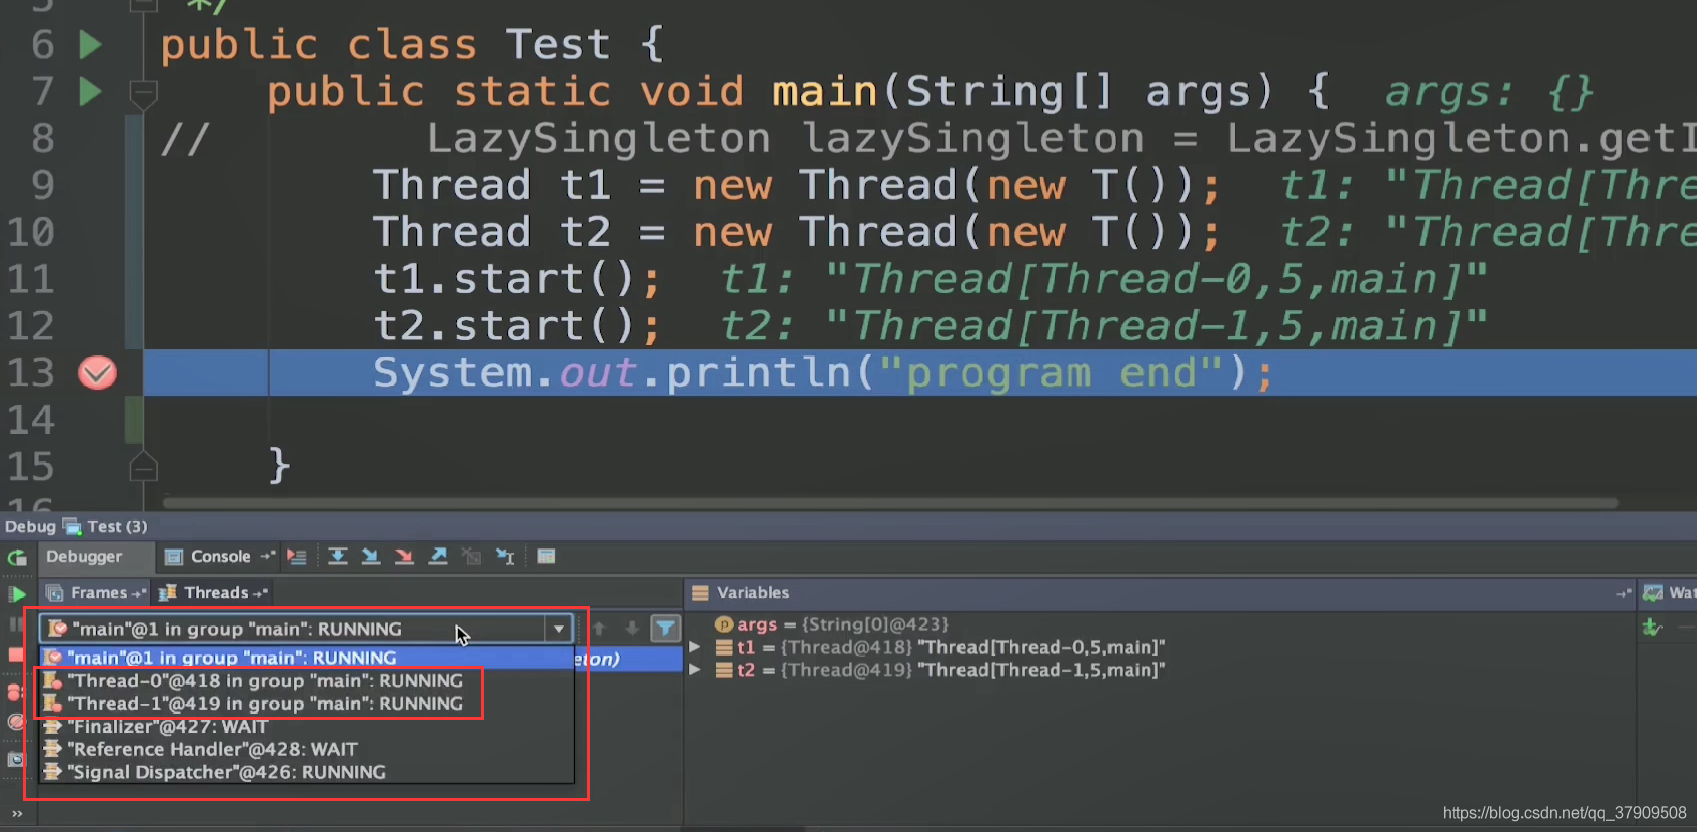Open the Test (3) debug session tab

point(106,526)
